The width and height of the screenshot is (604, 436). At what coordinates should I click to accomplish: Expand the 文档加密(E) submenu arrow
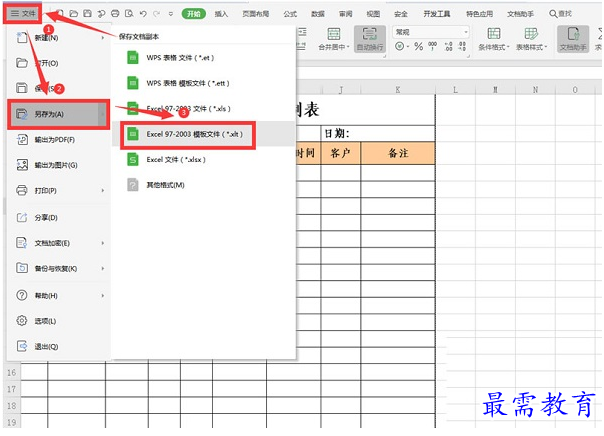(x=103, y=243)
